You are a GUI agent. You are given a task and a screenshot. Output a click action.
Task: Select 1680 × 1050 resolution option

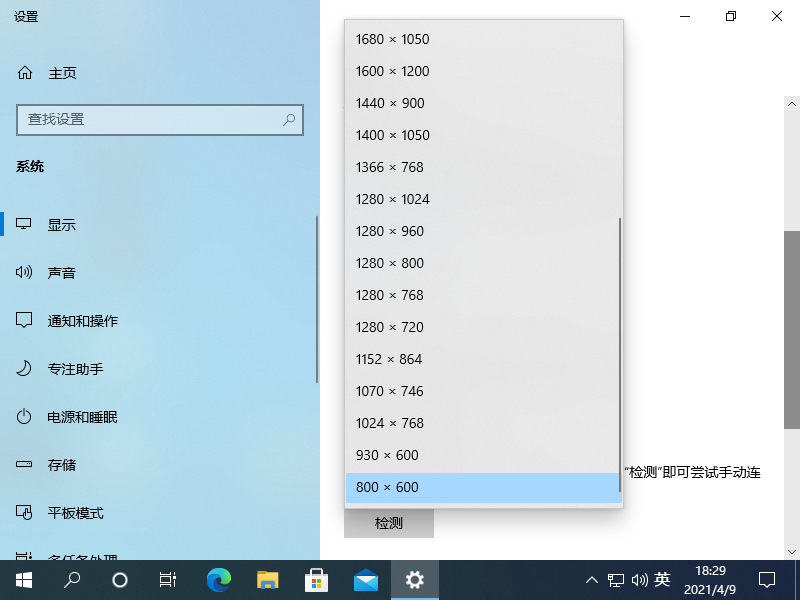pyautogui.click(x=392, y=39)
